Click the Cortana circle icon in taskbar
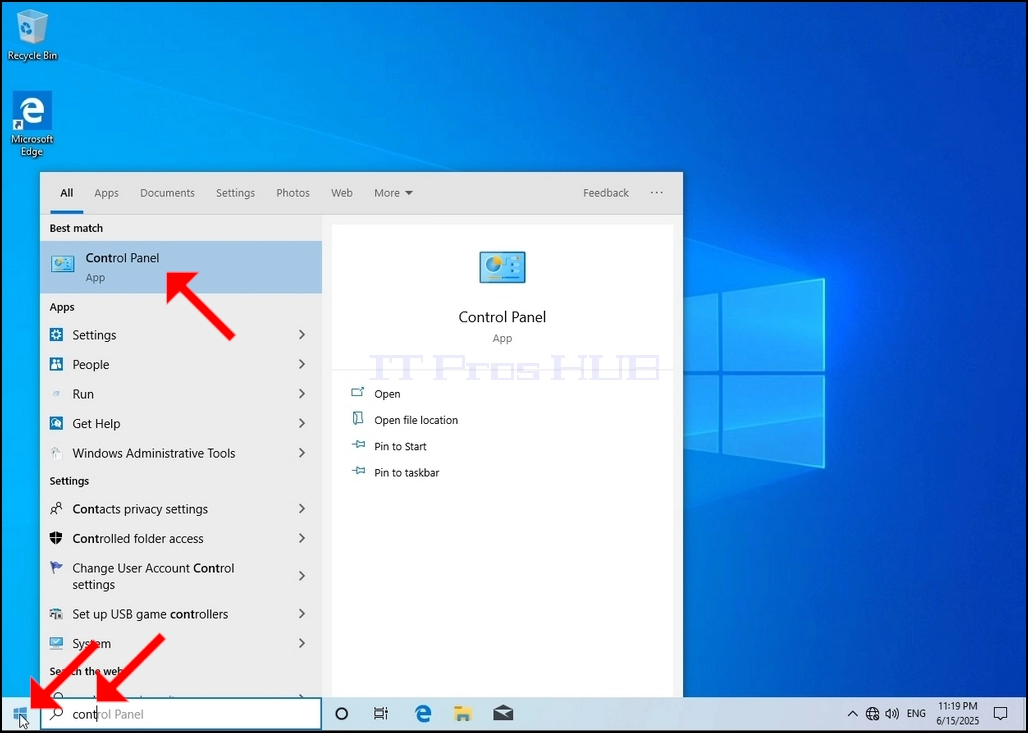This screenshot has height=733, width=1028. tap(342, 713)
